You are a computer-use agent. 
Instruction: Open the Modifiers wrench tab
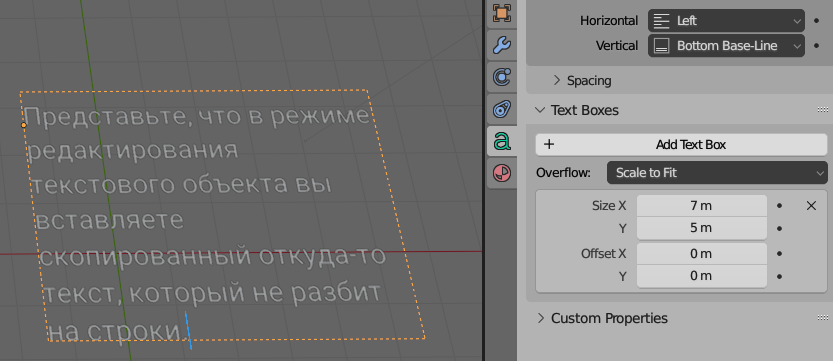(502, 46)
